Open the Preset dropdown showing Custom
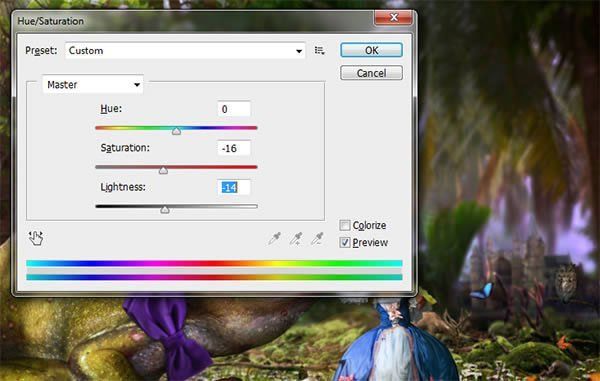The height and width of the screenshot is (381, 600). (x=185, y=50)
